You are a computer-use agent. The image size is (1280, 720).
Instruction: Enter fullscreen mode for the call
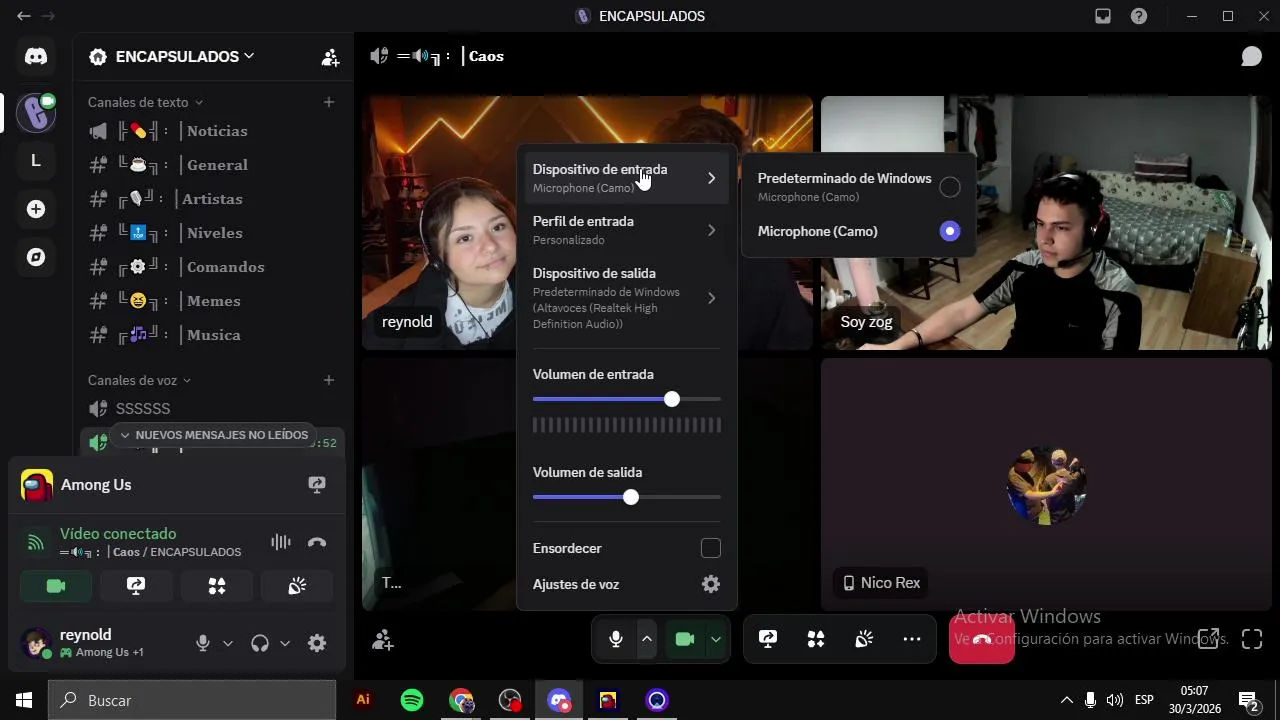(1252, 639)
